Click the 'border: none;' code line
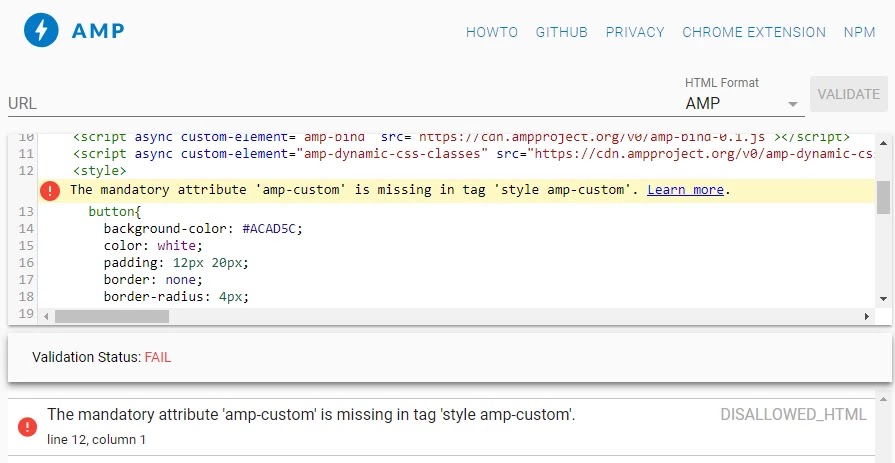Viewport: 895px width, 463px height. (x=153, y=280)
